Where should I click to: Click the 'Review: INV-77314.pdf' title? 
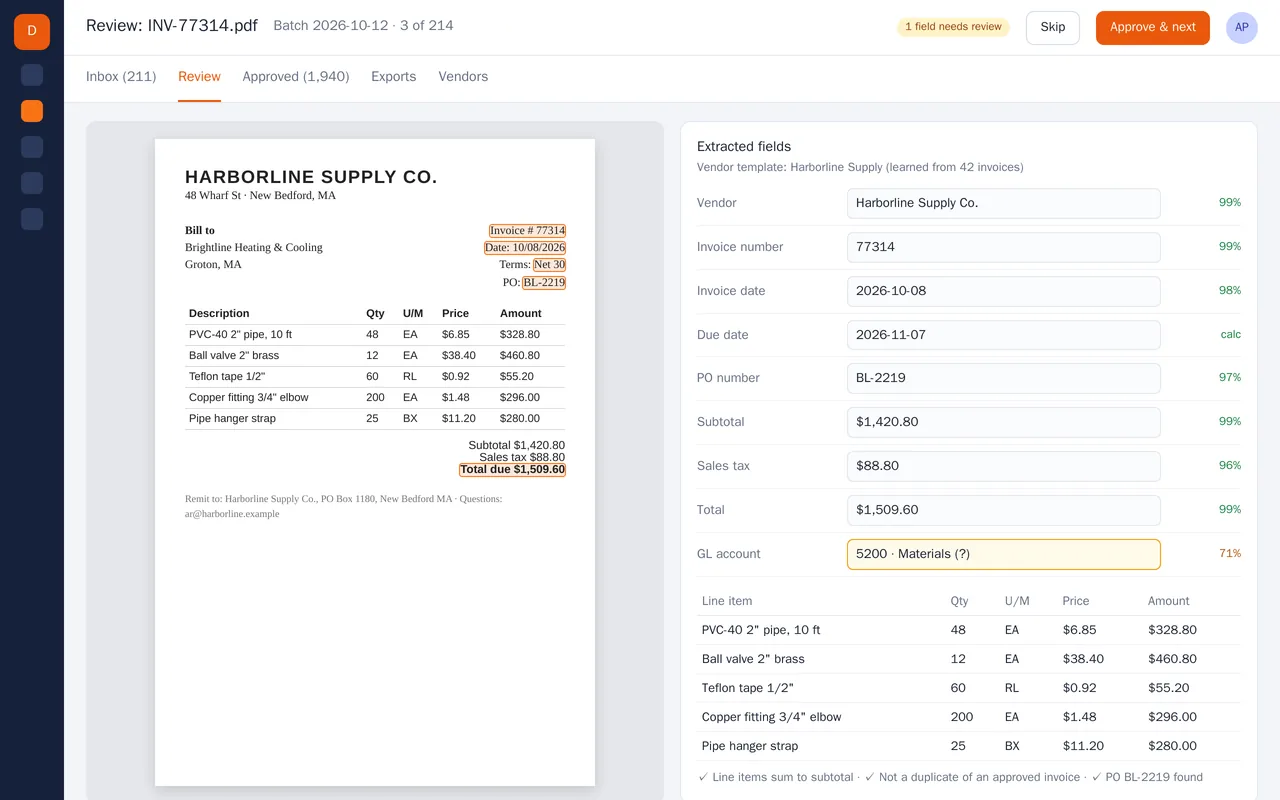[x=172, y=26]
